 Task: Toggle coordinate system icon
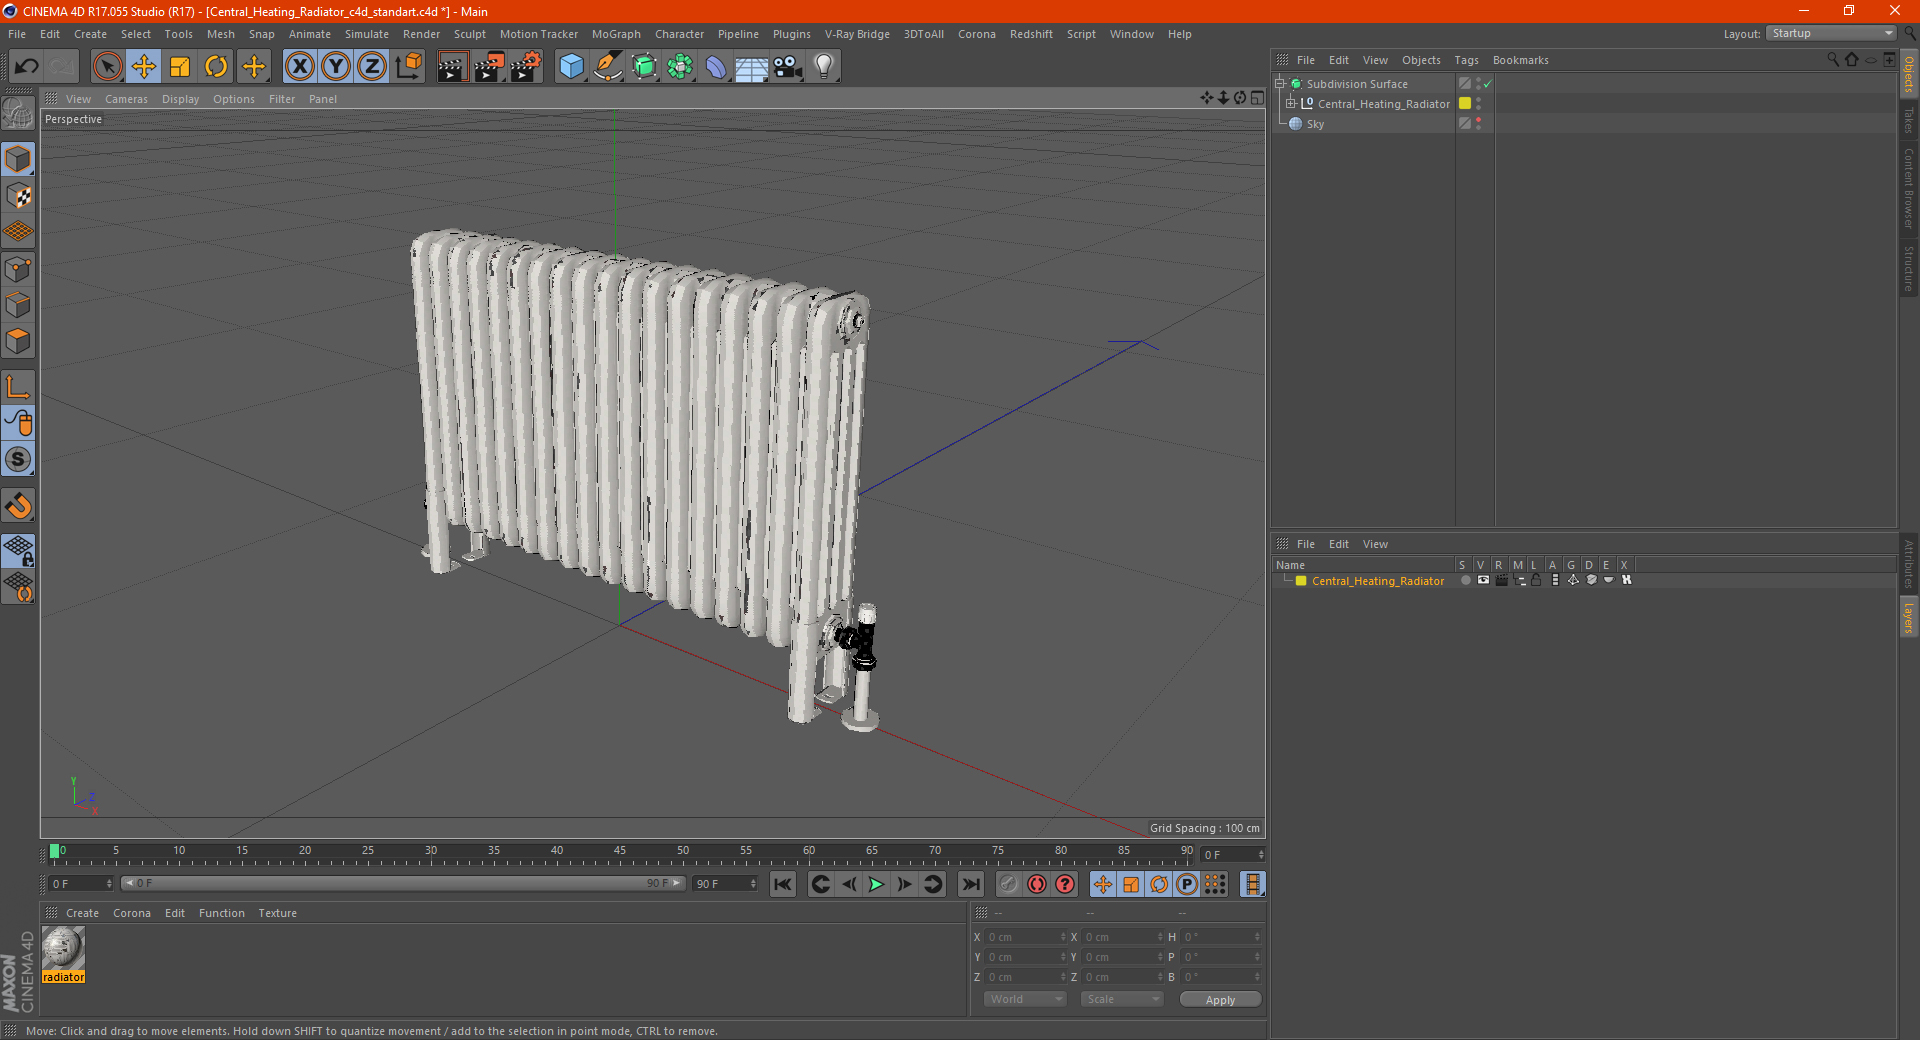tap(409, 67)
